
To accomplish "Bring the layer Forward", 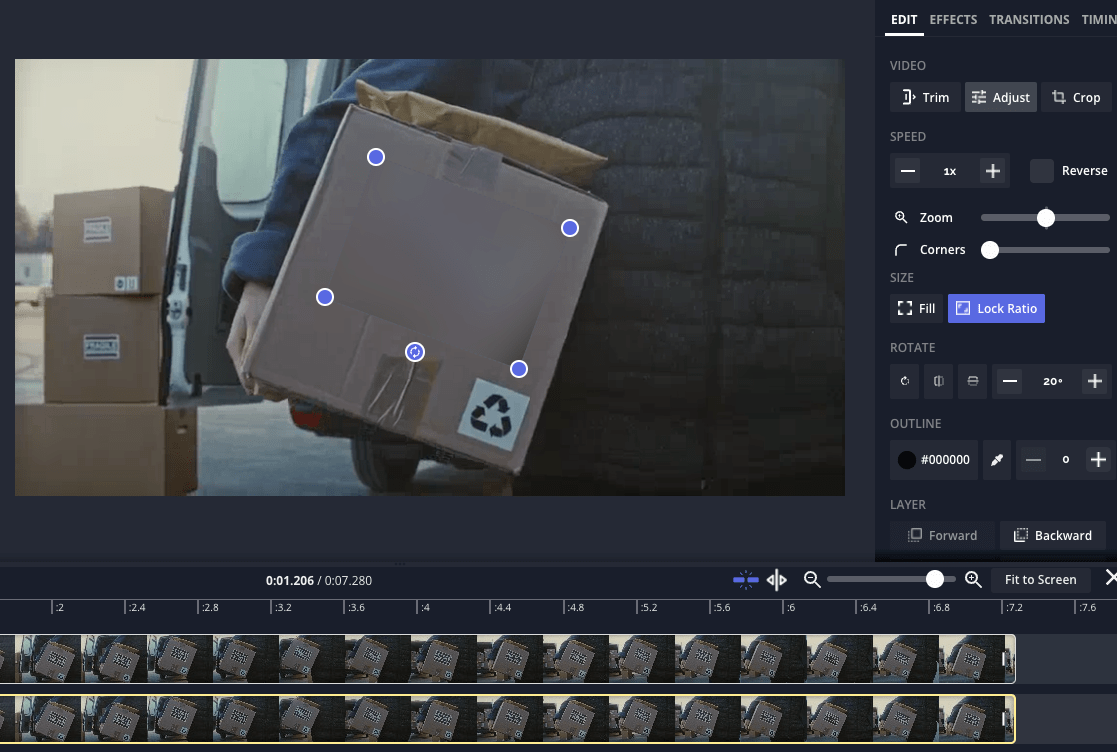I will click(942, 536).
